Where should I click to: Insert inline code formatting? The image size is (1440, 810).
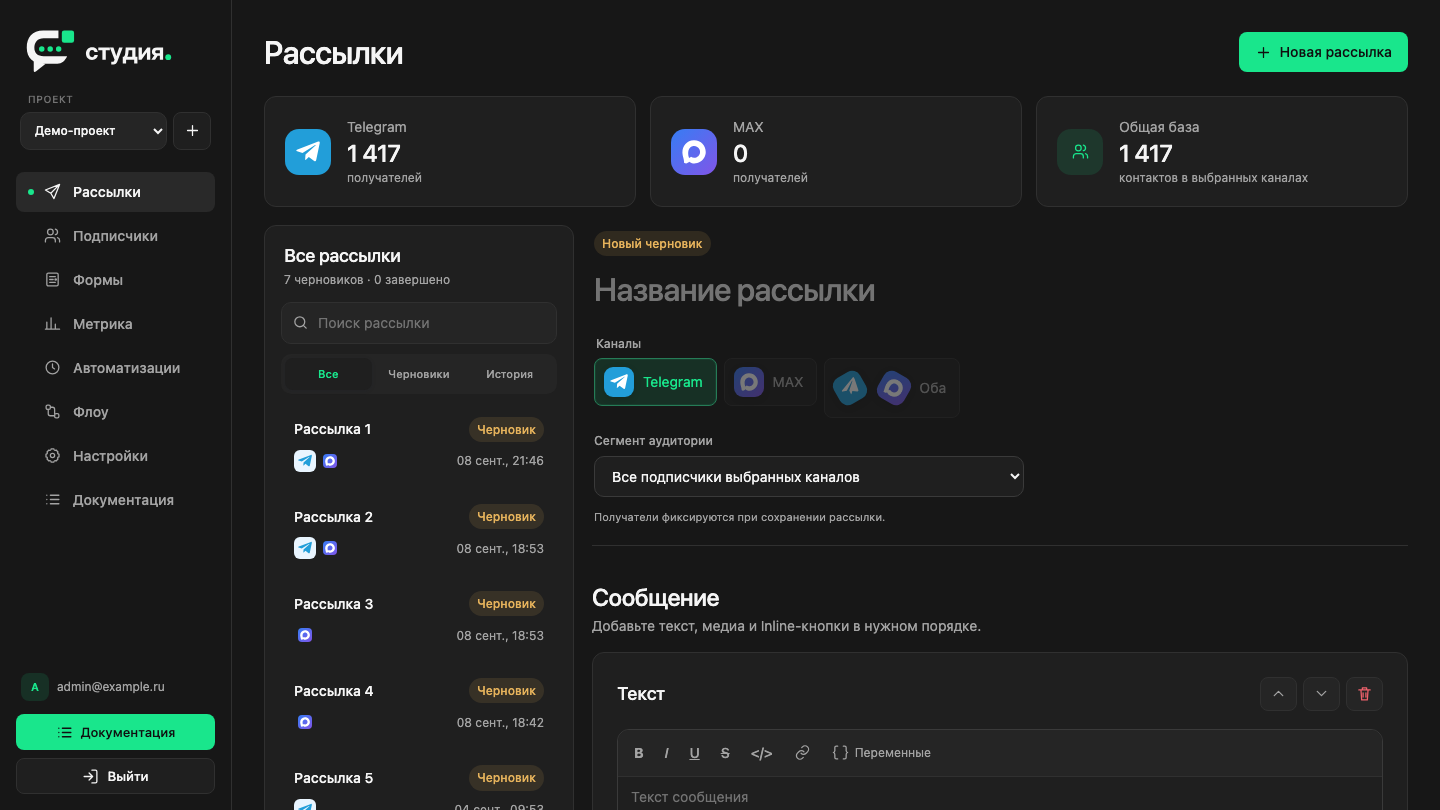(x=762, y=753)
